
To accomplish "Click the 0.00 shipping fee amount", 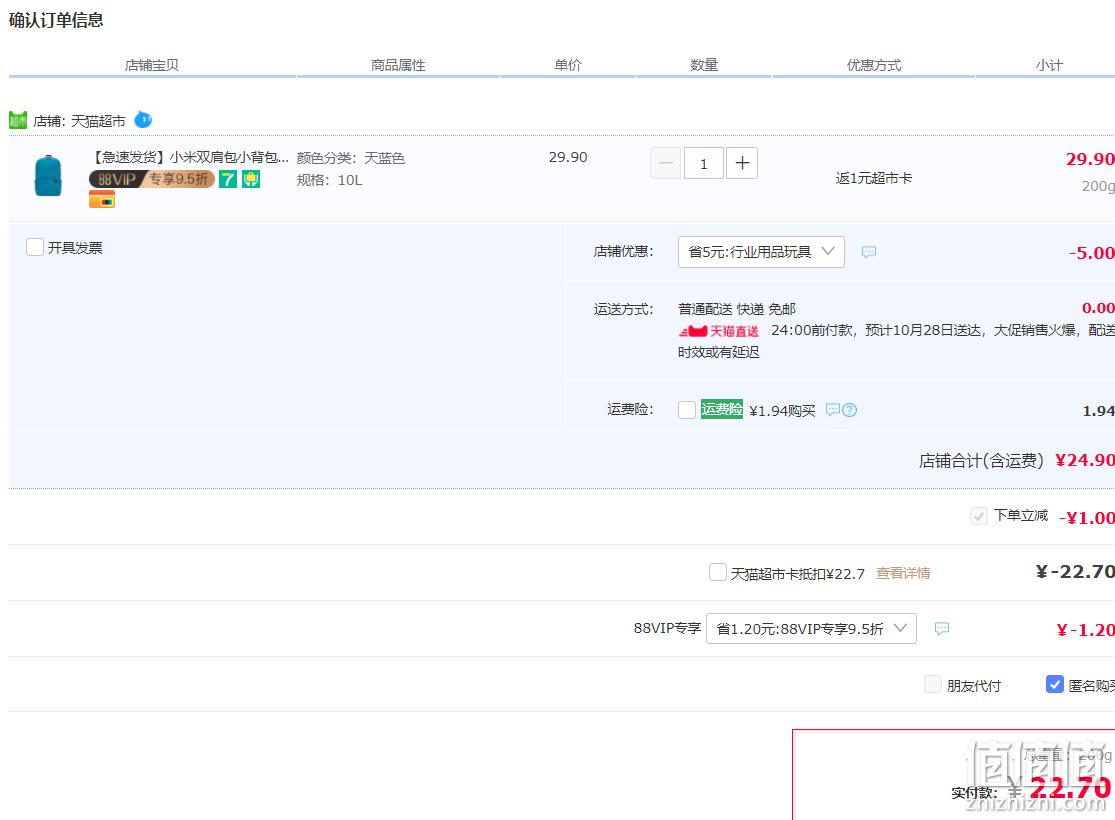I will [x=1099, y=308].
